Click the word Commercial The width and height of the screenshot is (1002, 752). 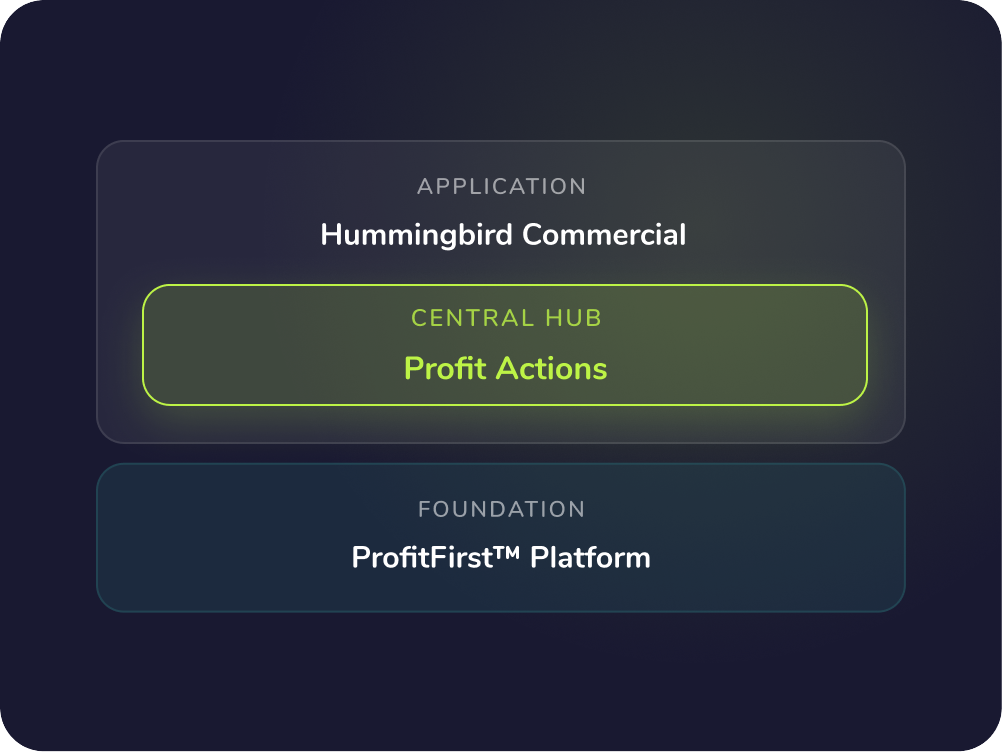point(604,234)
